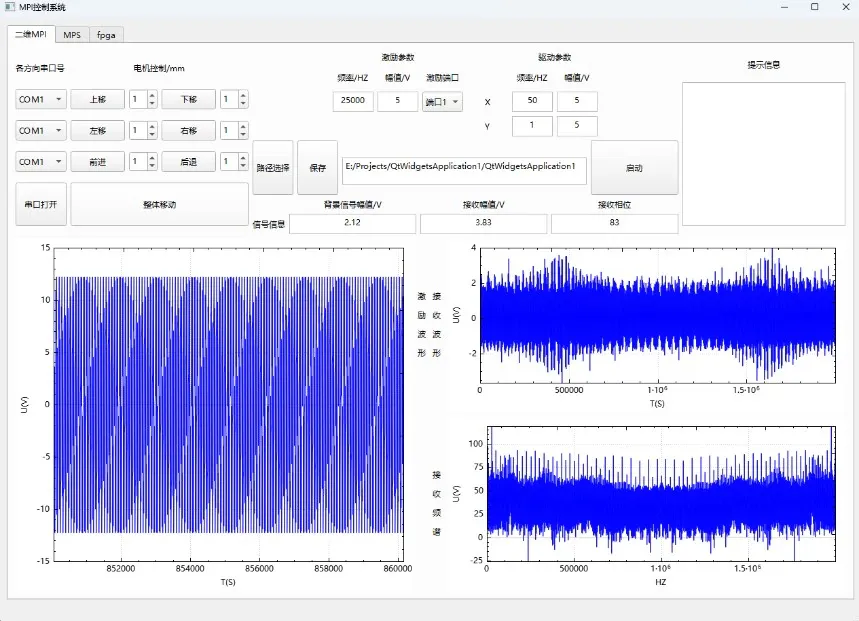This screenshot has width=859, height=621.
Task: Click the 下移 button
Action: (188, 99)
